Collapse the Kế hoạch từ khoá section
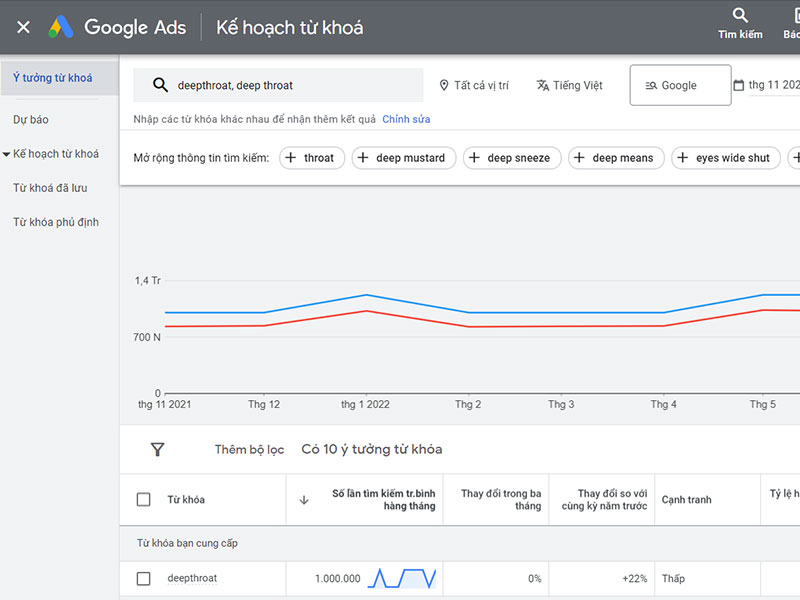The image size is (800, 600). 6,154
